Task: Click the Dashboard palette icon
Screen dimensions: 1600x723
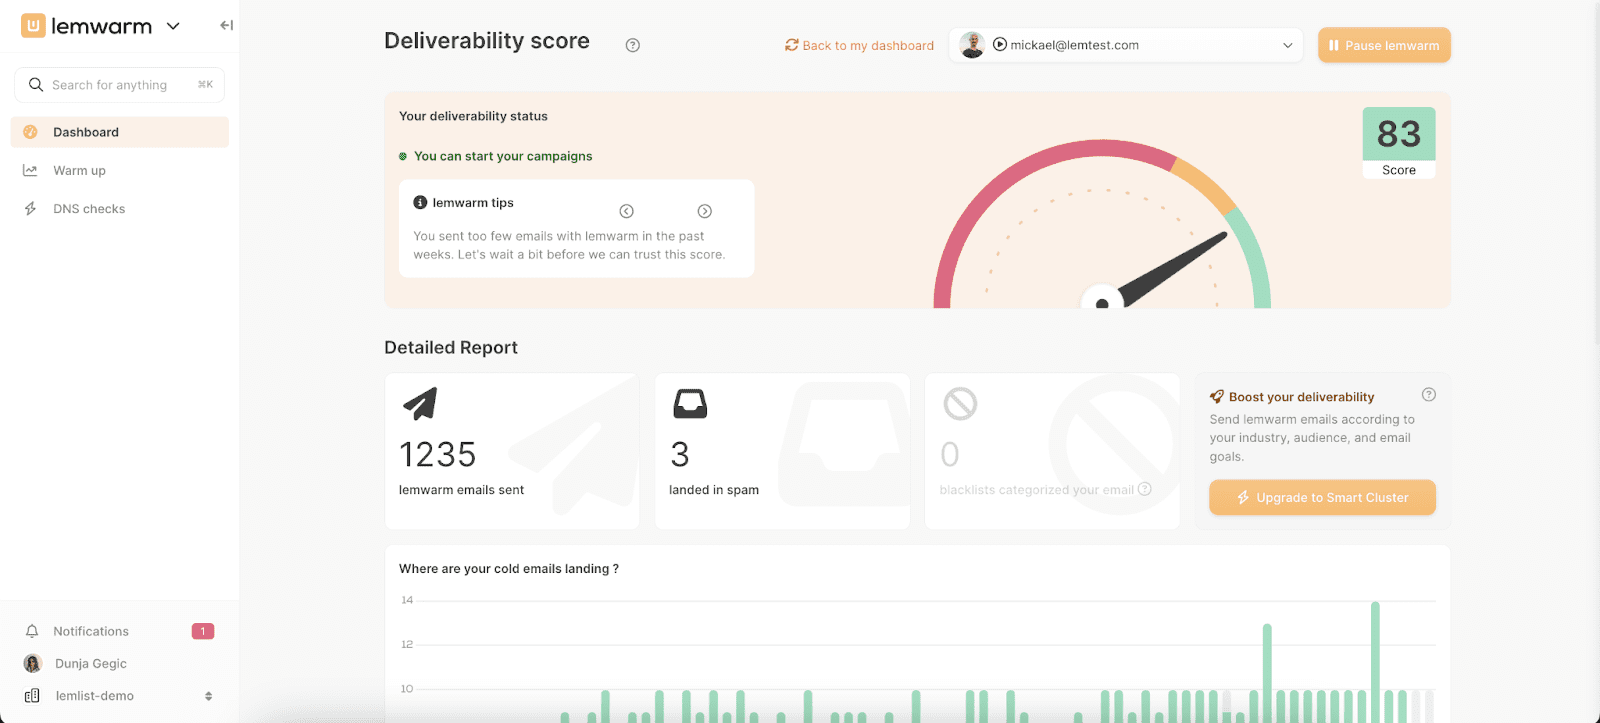Action: pyautogui.click(x=31, y=132)
